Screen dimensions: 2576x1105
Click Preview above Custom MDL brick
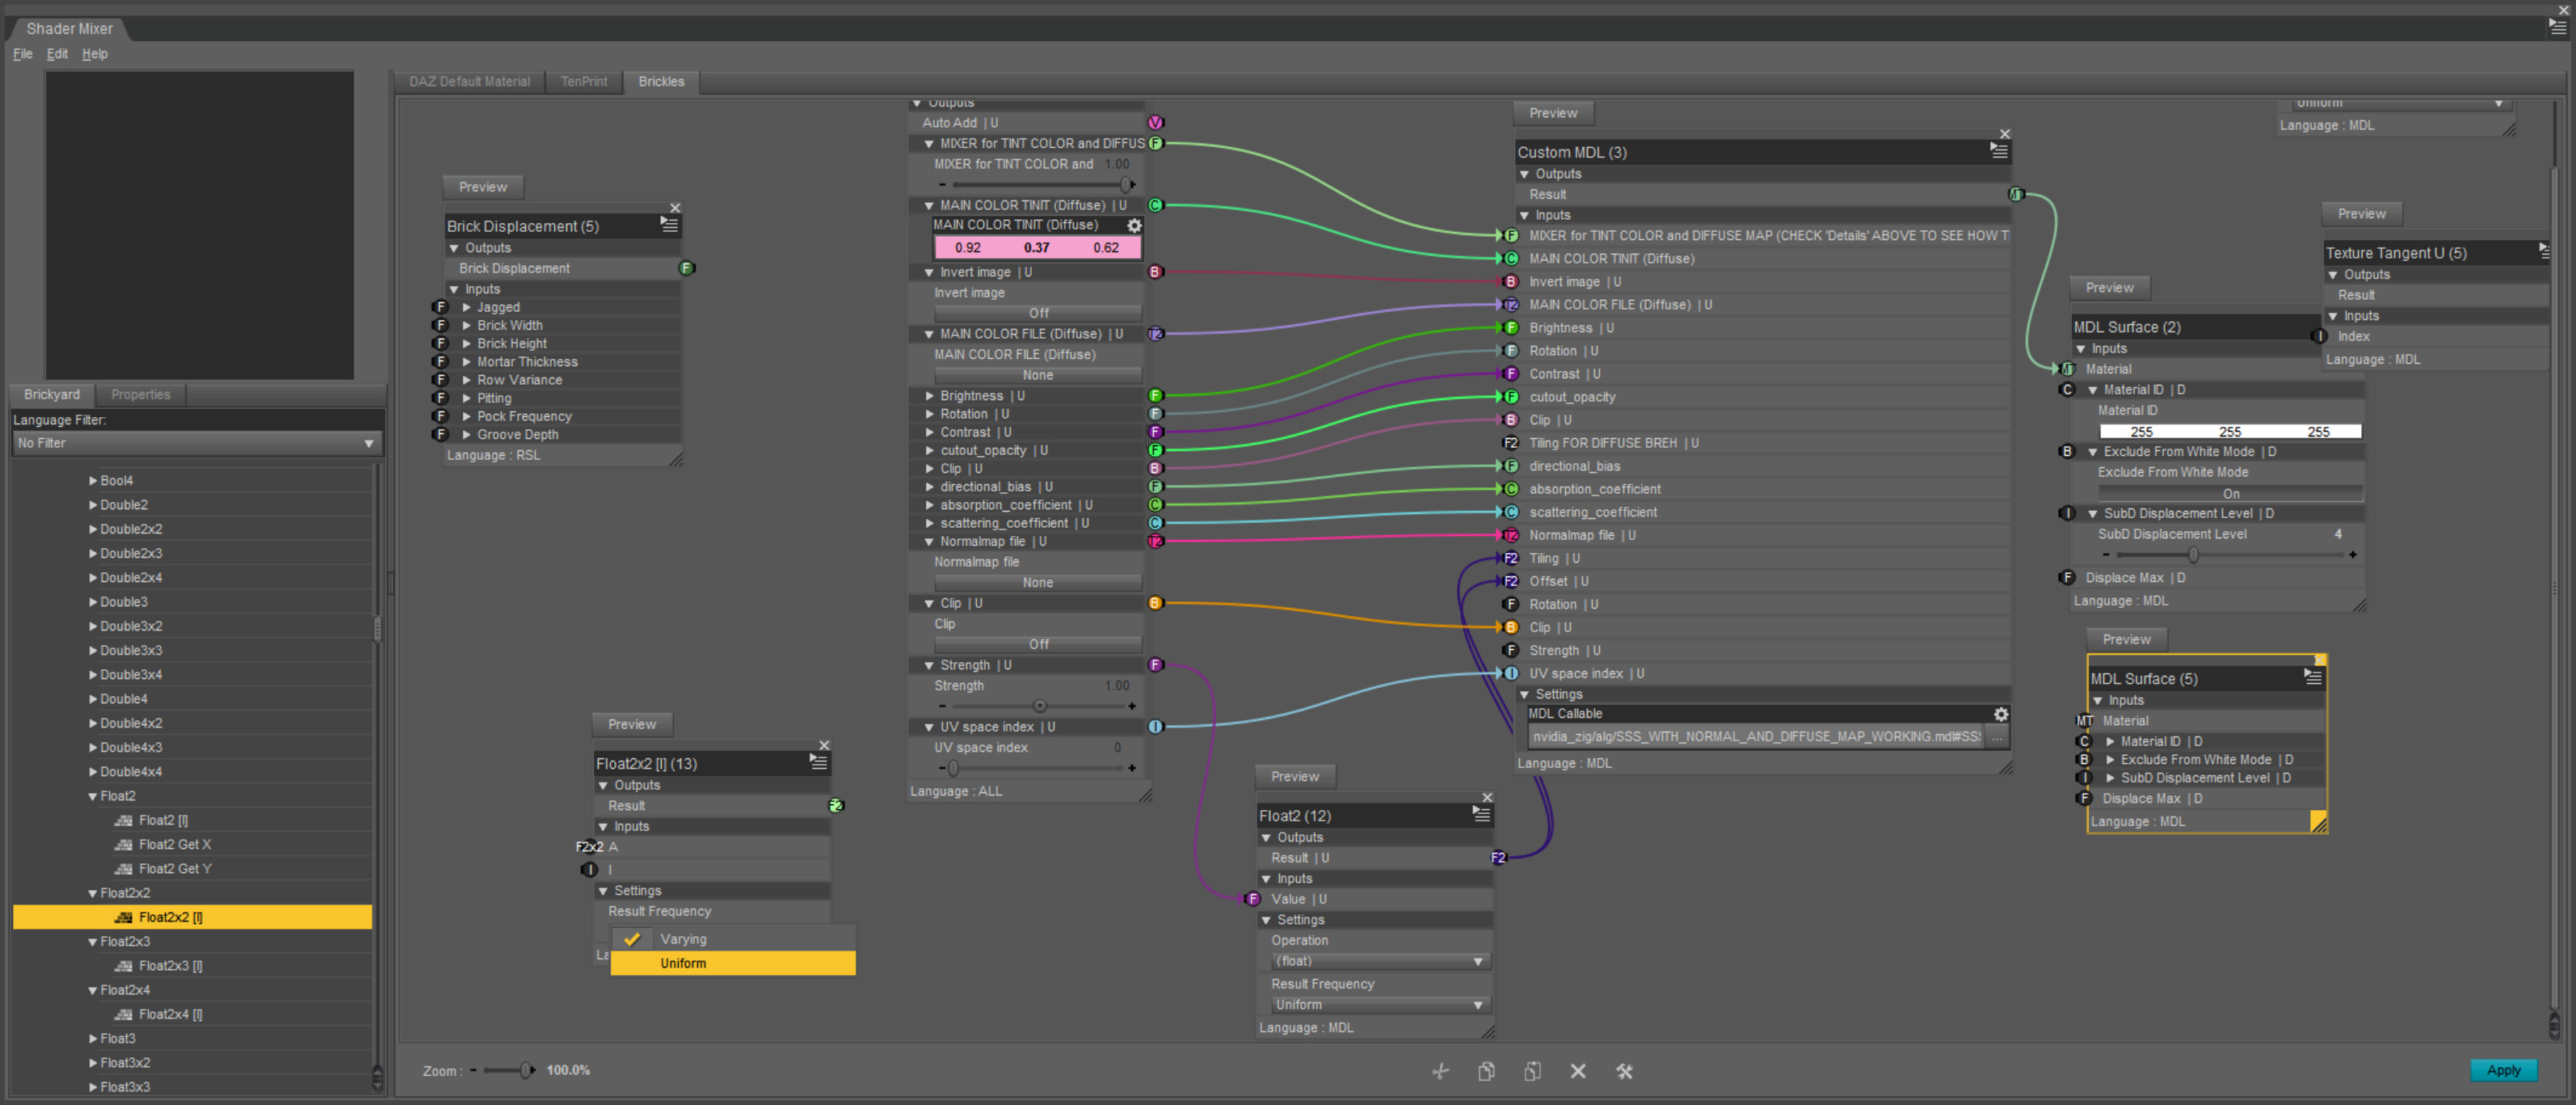pos(1552,113)
